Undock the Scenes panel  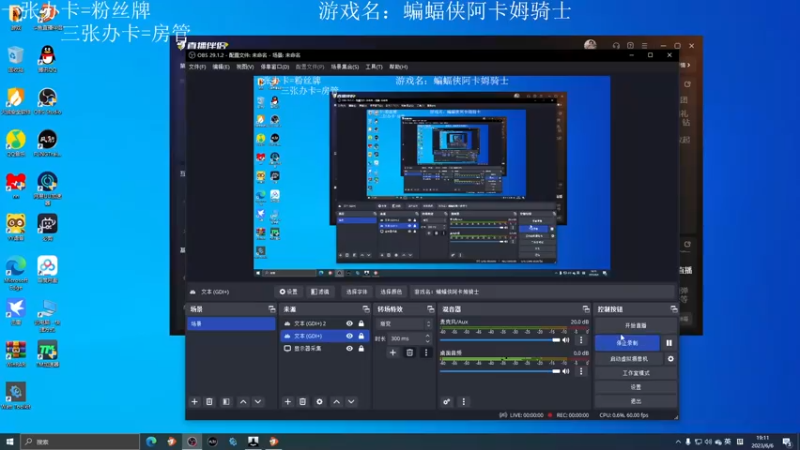coord(271,309)
